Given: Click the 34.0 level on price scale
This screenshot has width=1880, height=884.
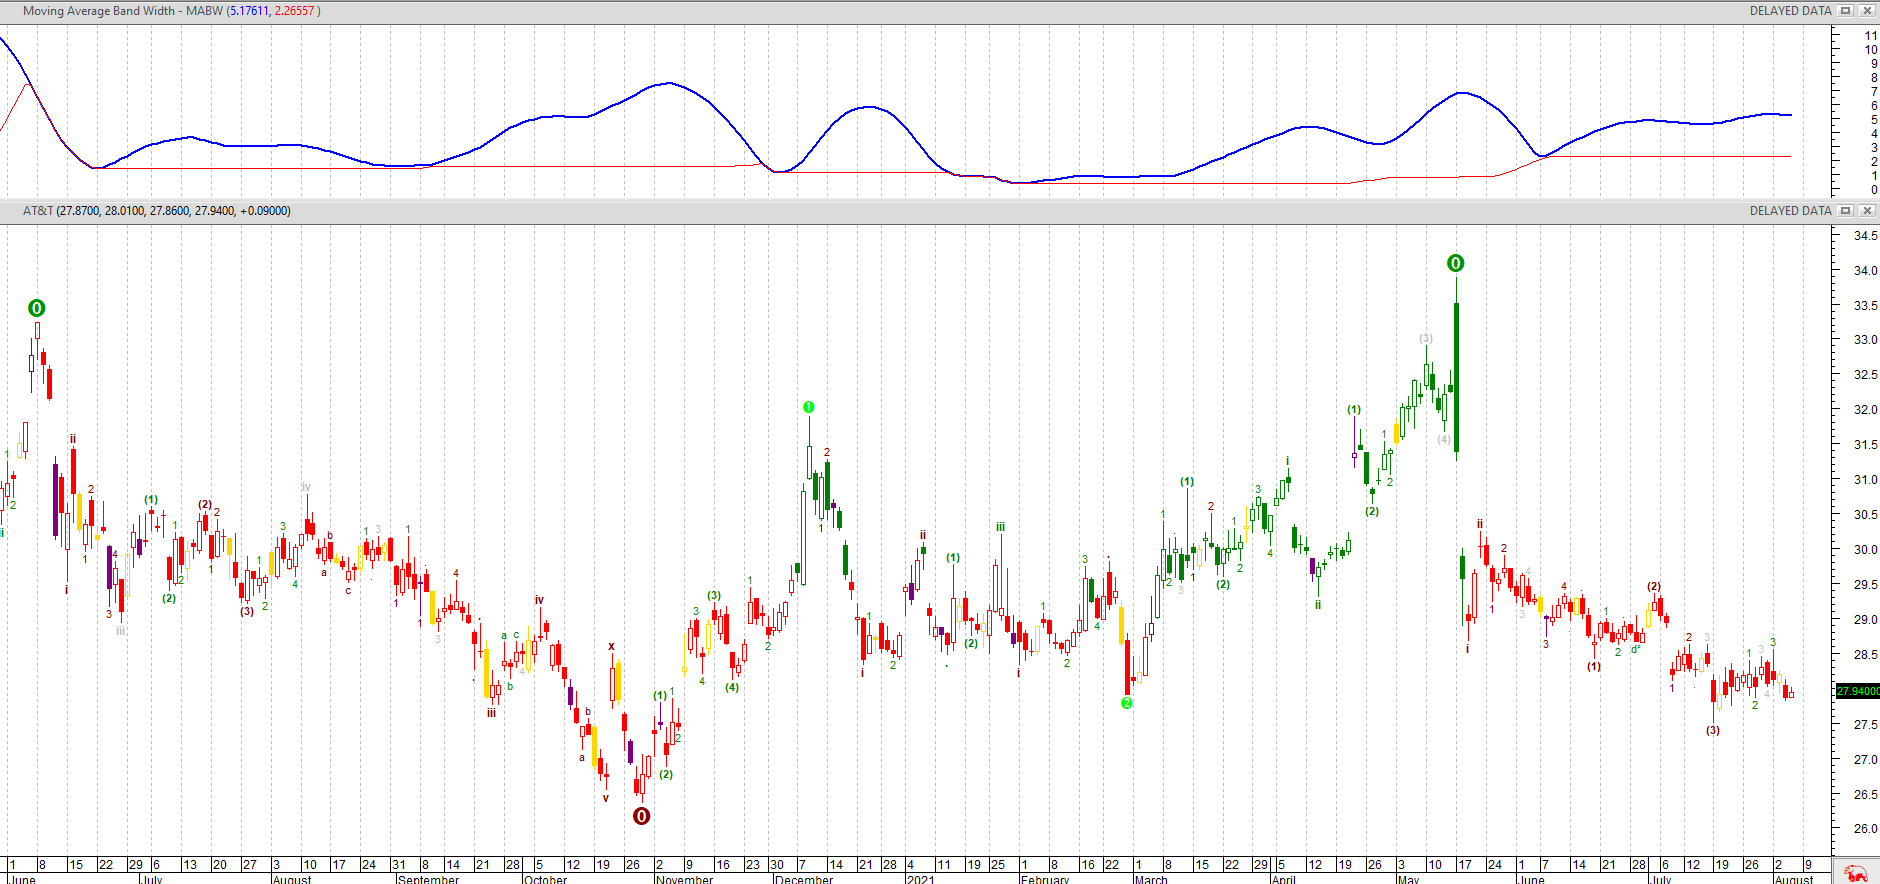Looking at the screenshot, I should click(x=1865, y=270).
